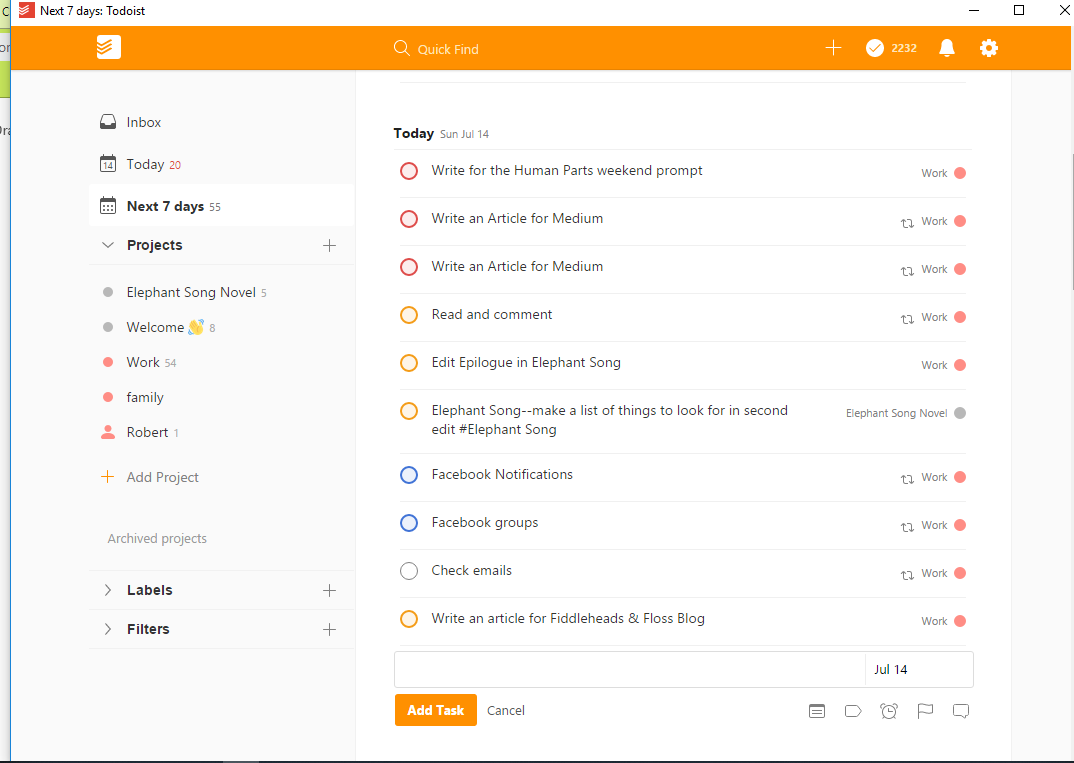
Task: Click the Quick Add plus icon in header
Action: 833,48
